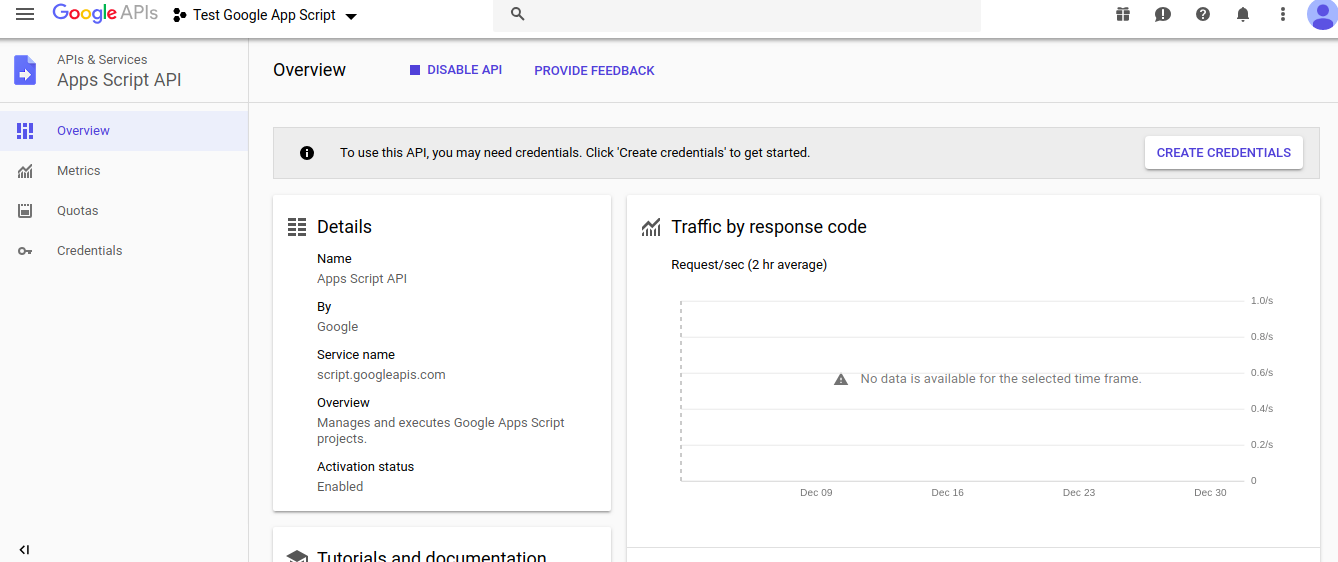
Task: Click the DISABLE API button
Action: tap(456, 70)
